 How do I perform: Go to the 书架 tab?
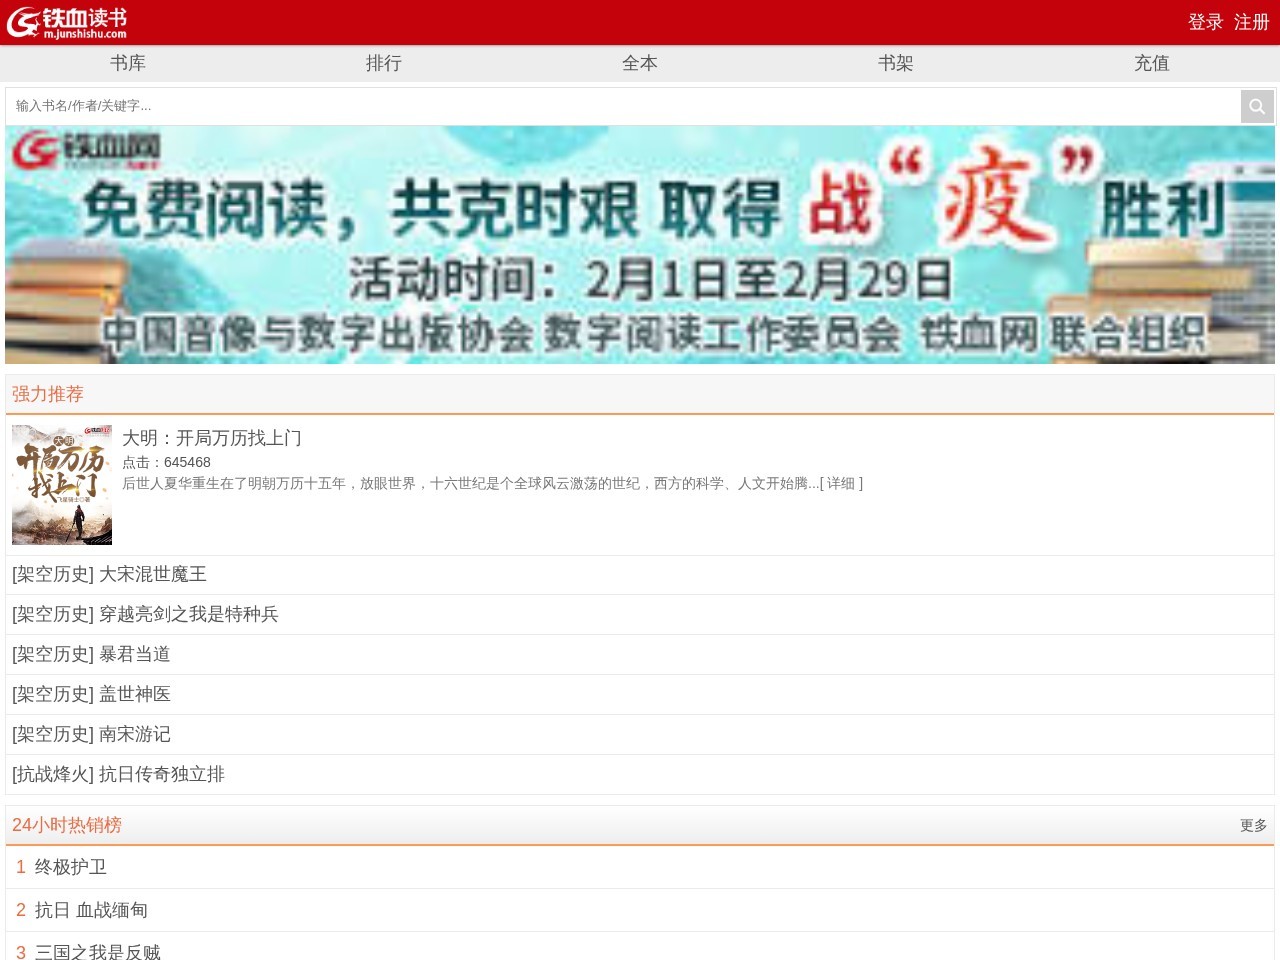tap(896, 63)
